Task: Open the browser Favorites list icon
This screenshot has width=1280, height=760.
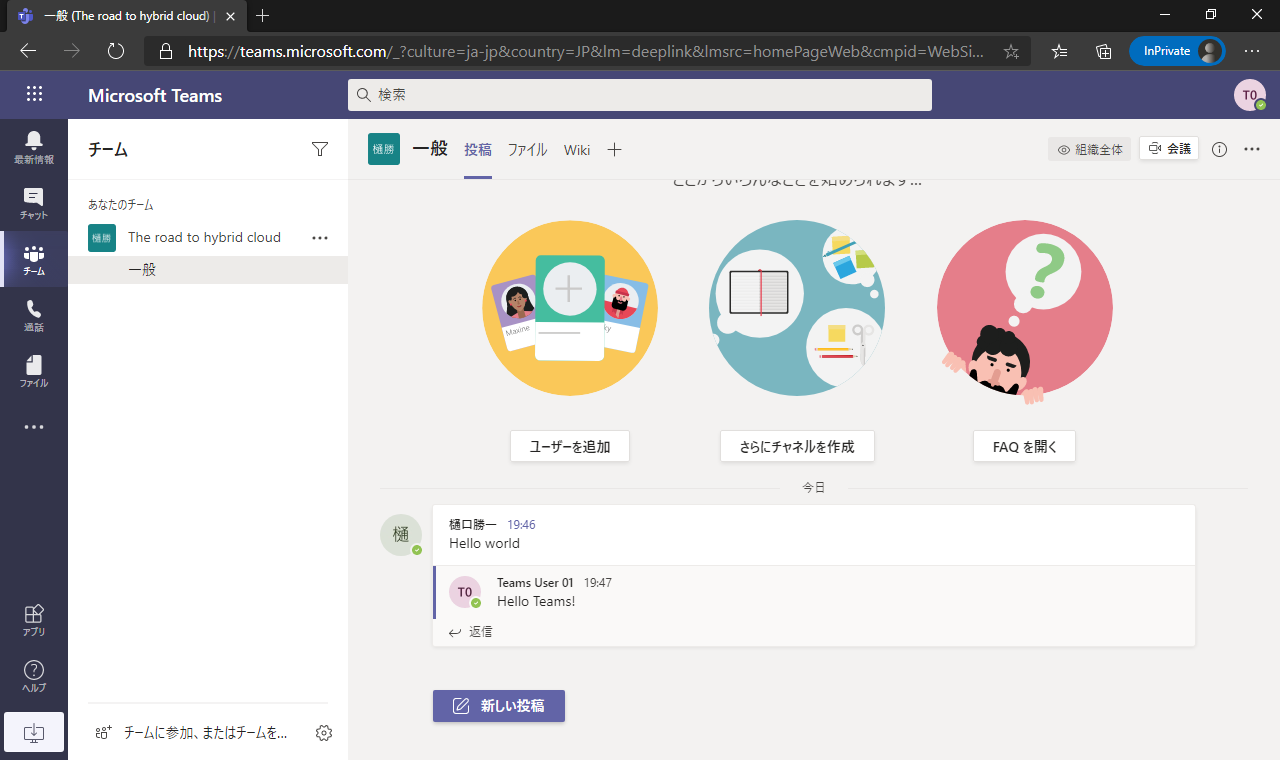Action: [1060, 51]
